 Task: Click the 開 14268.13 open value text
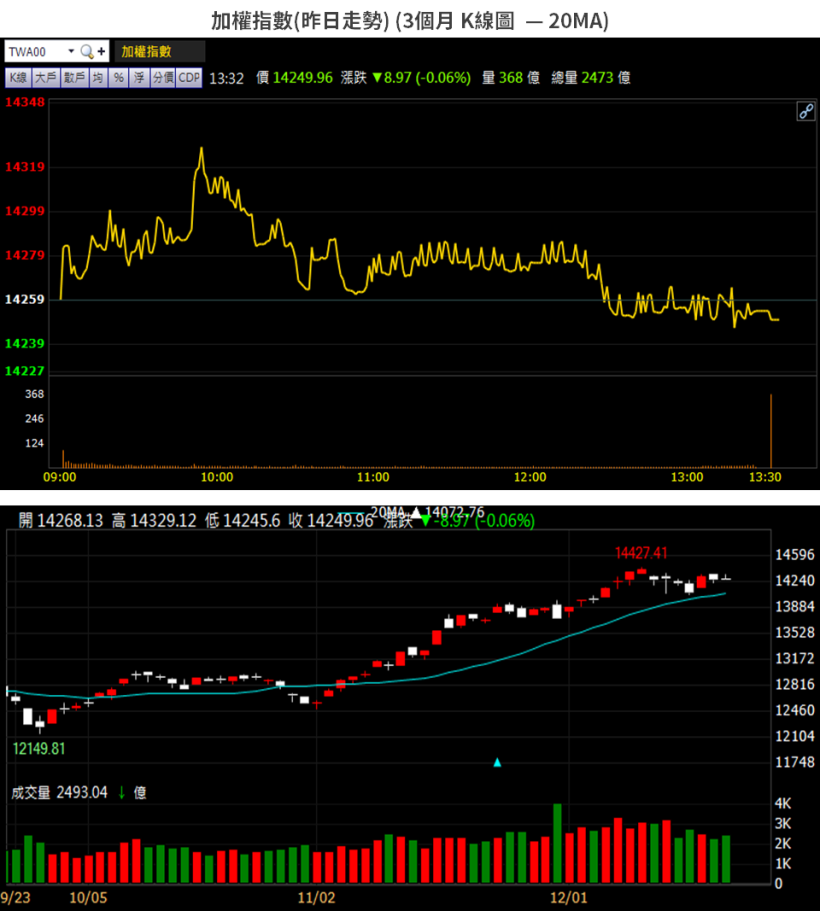click(60, 521)
